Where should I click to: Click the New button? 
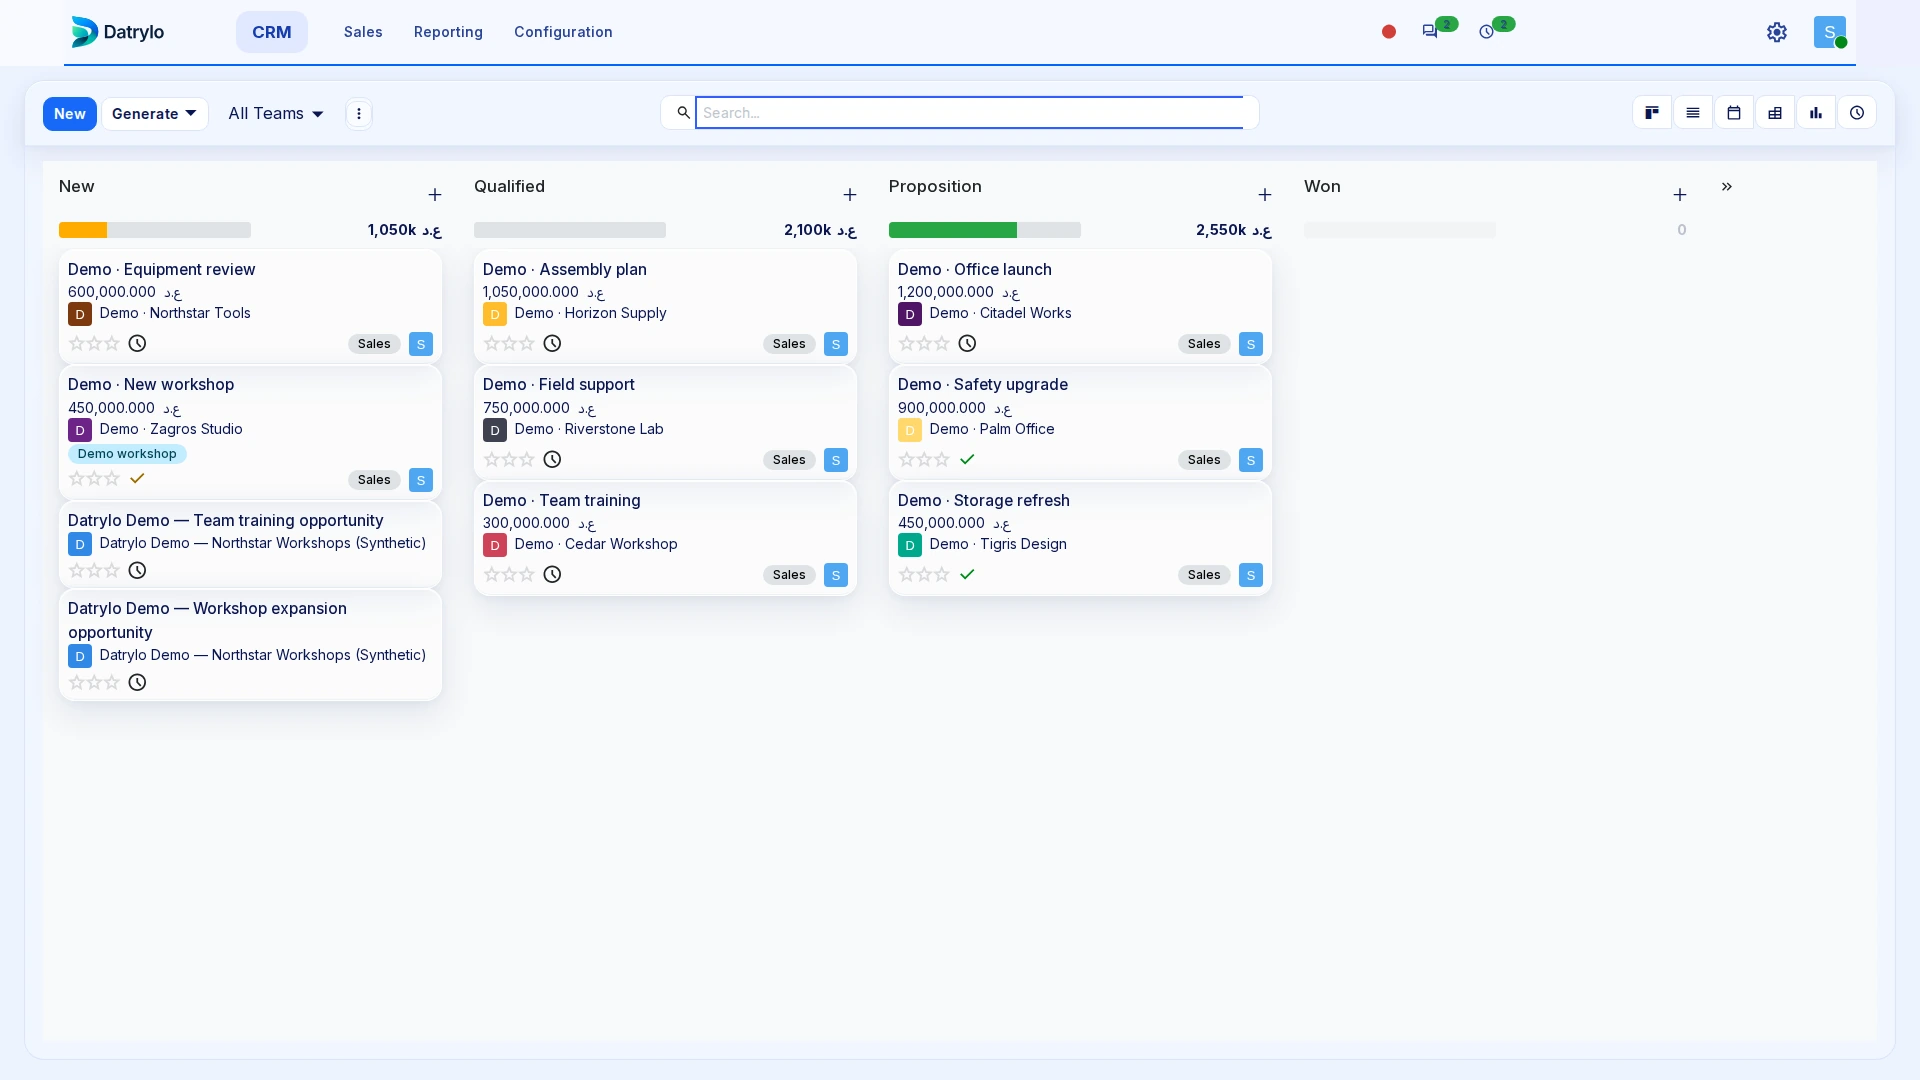70,114
